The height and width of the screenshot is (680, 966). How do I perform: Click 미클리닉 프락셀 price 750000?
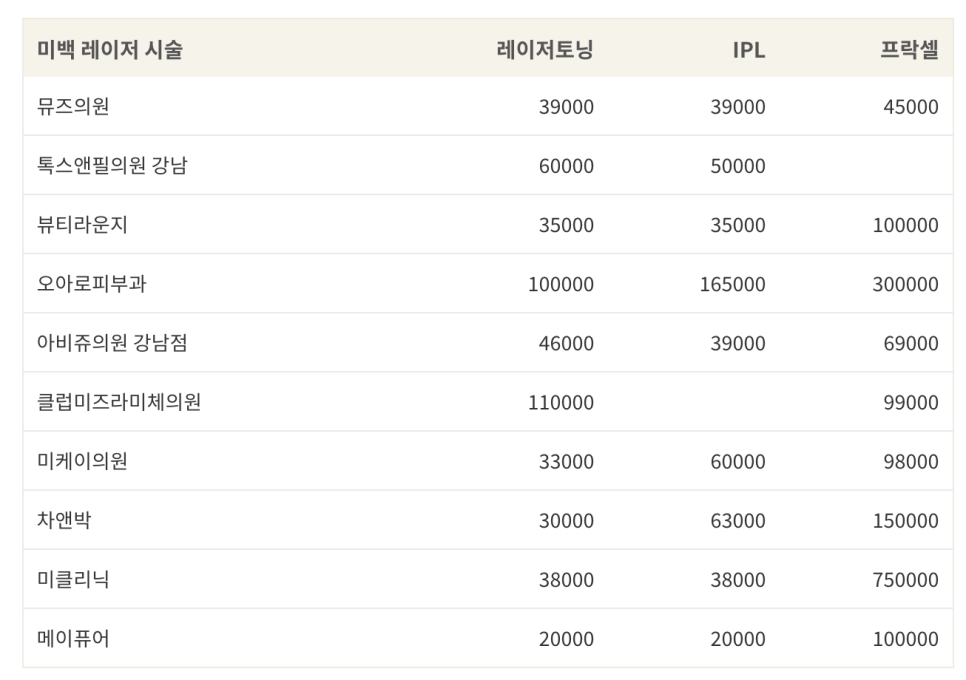click(x=905, y=580)
